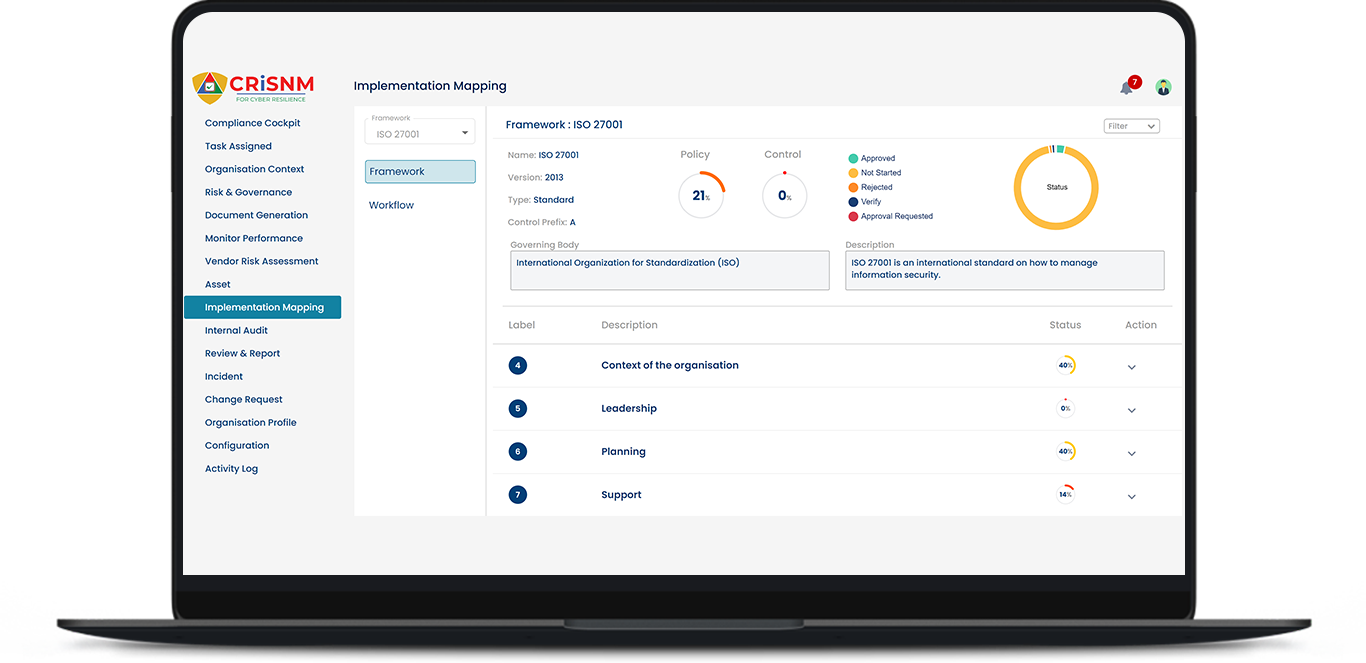Open the Filter dropdown
The width and height of the screenshot is (1366, 663).
pyautogui.click(x=1131, y=126)
